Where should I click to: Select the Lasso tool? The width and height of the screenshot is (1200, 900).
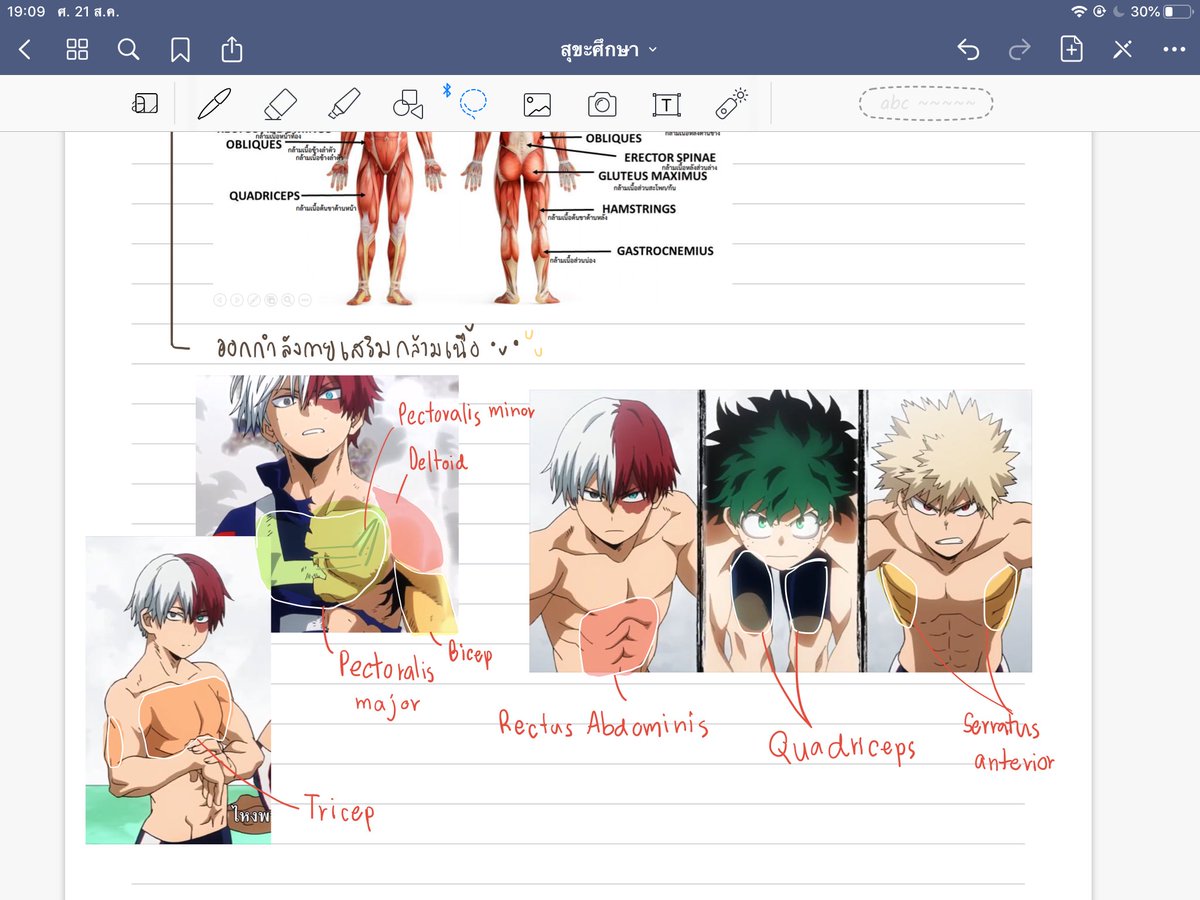click(x=473, y=102)
